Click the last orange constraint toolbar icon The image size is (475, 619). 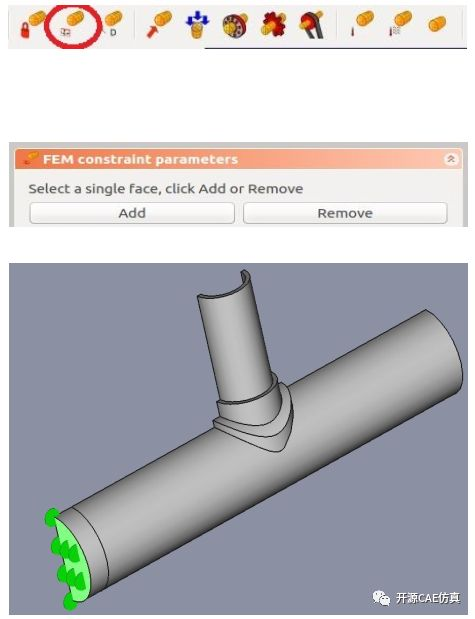pos(437,24)
